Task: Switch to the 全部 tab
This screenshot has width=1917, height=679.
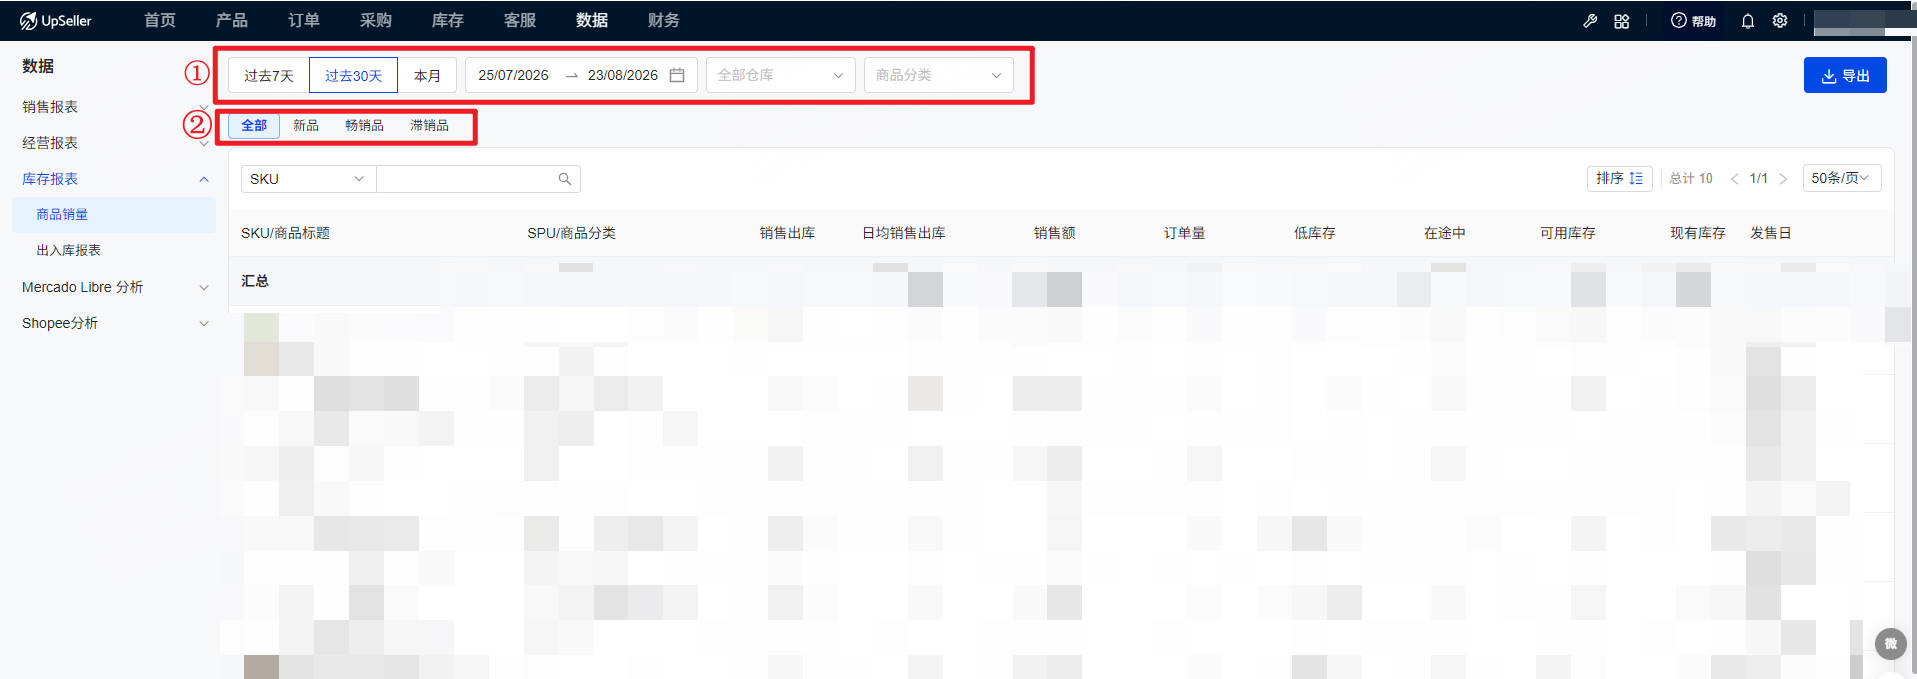Action: pos(254,125)
